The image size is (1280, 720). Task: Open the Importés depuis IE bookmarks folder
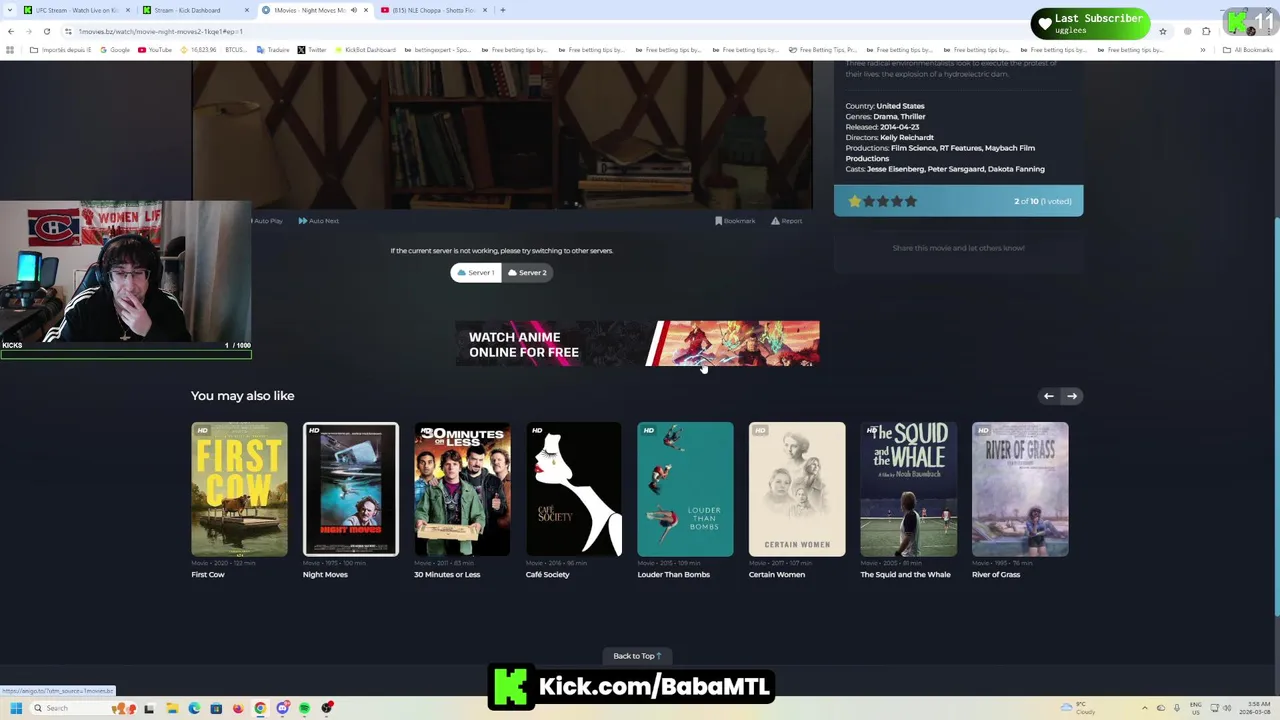coord(61,50)
